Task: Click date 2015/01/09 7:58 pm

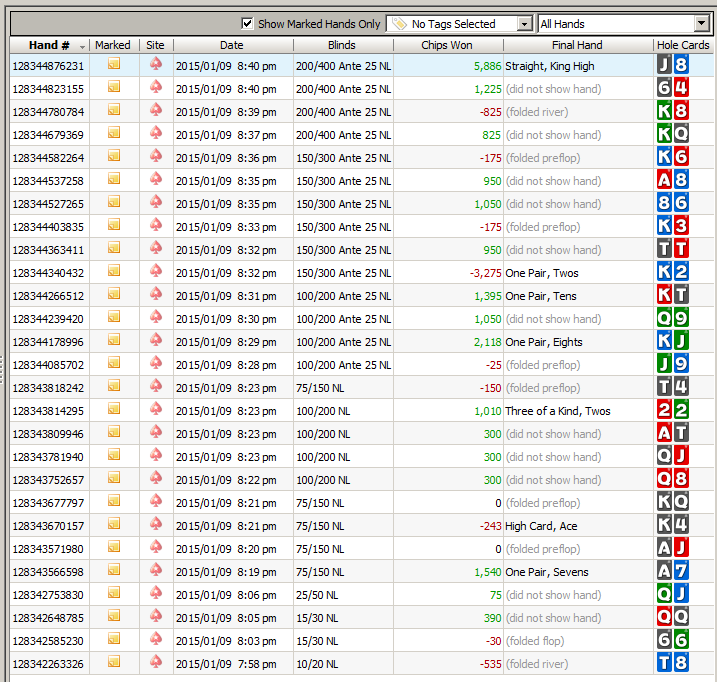Action: point(226,664)
